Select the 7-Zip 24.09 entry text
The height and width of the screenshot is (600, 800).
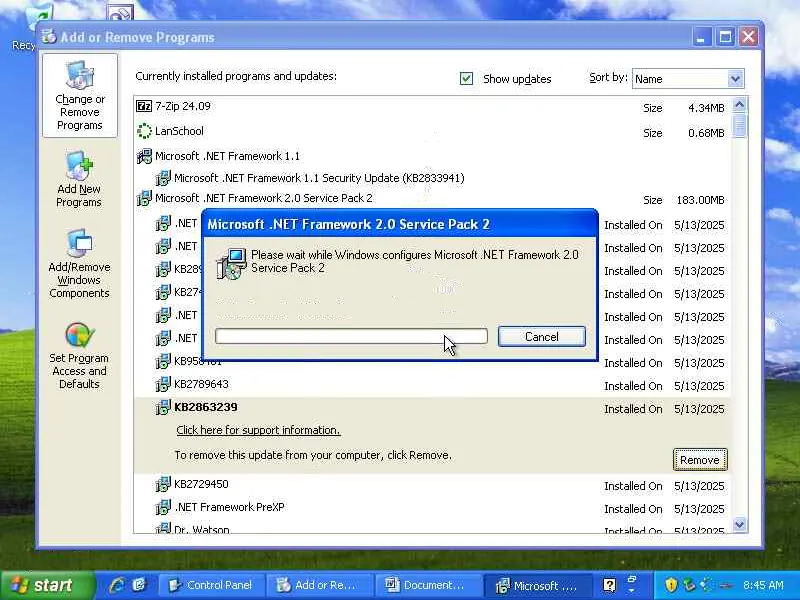[x=183, y=106]
